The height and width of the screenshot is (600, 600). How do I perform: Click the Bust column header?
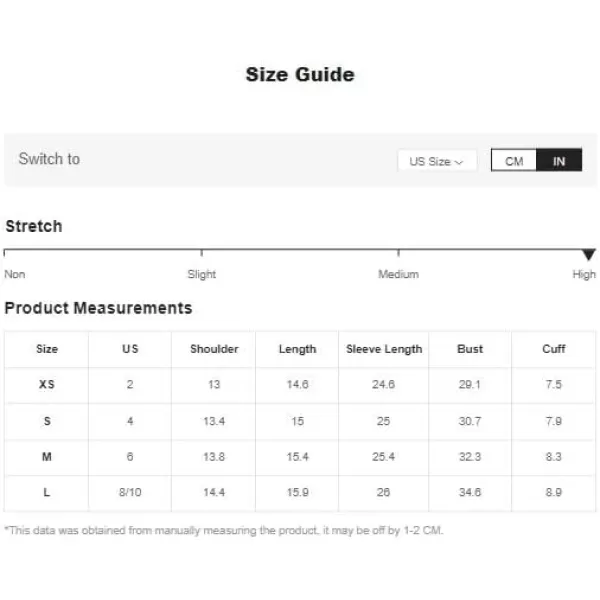pyautogui.click(x=470, y=349)
